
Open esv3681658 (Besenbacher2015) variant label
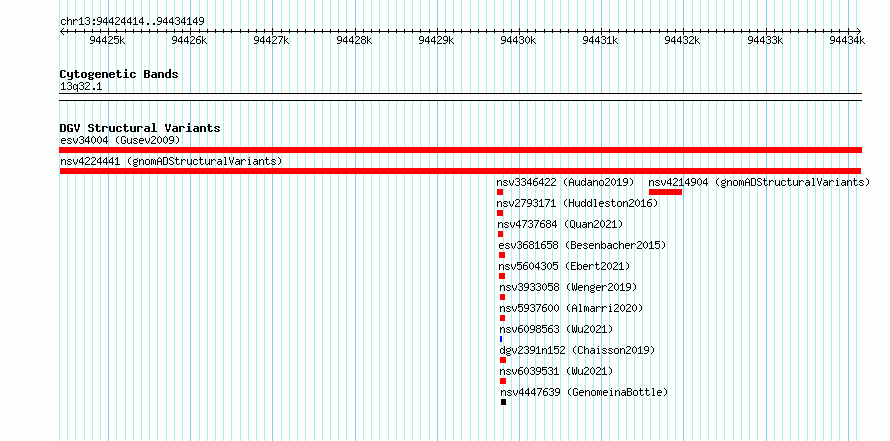[582, 245]
